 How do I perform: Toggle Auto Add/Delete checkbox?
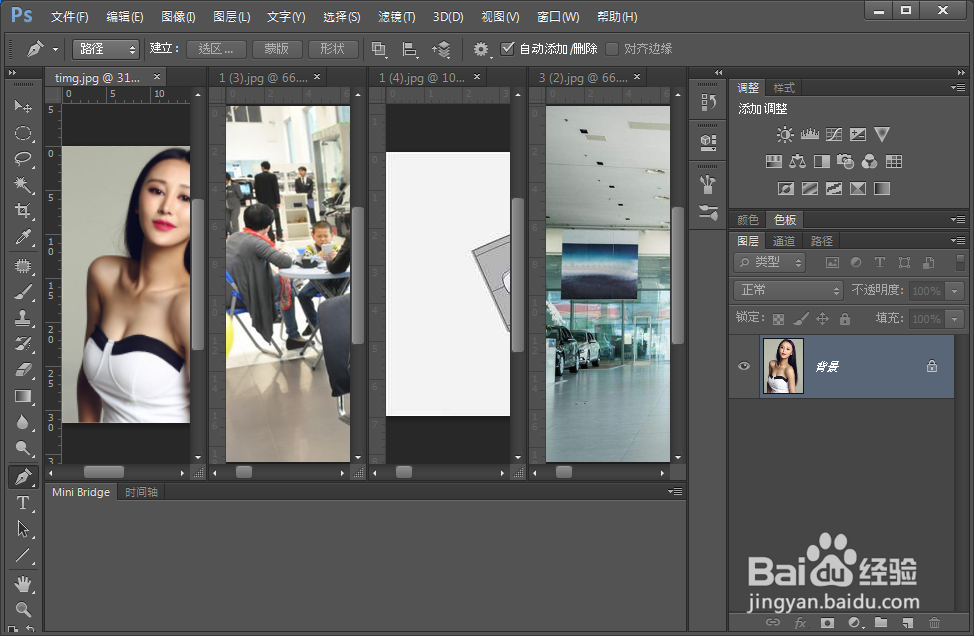(507, 48)
